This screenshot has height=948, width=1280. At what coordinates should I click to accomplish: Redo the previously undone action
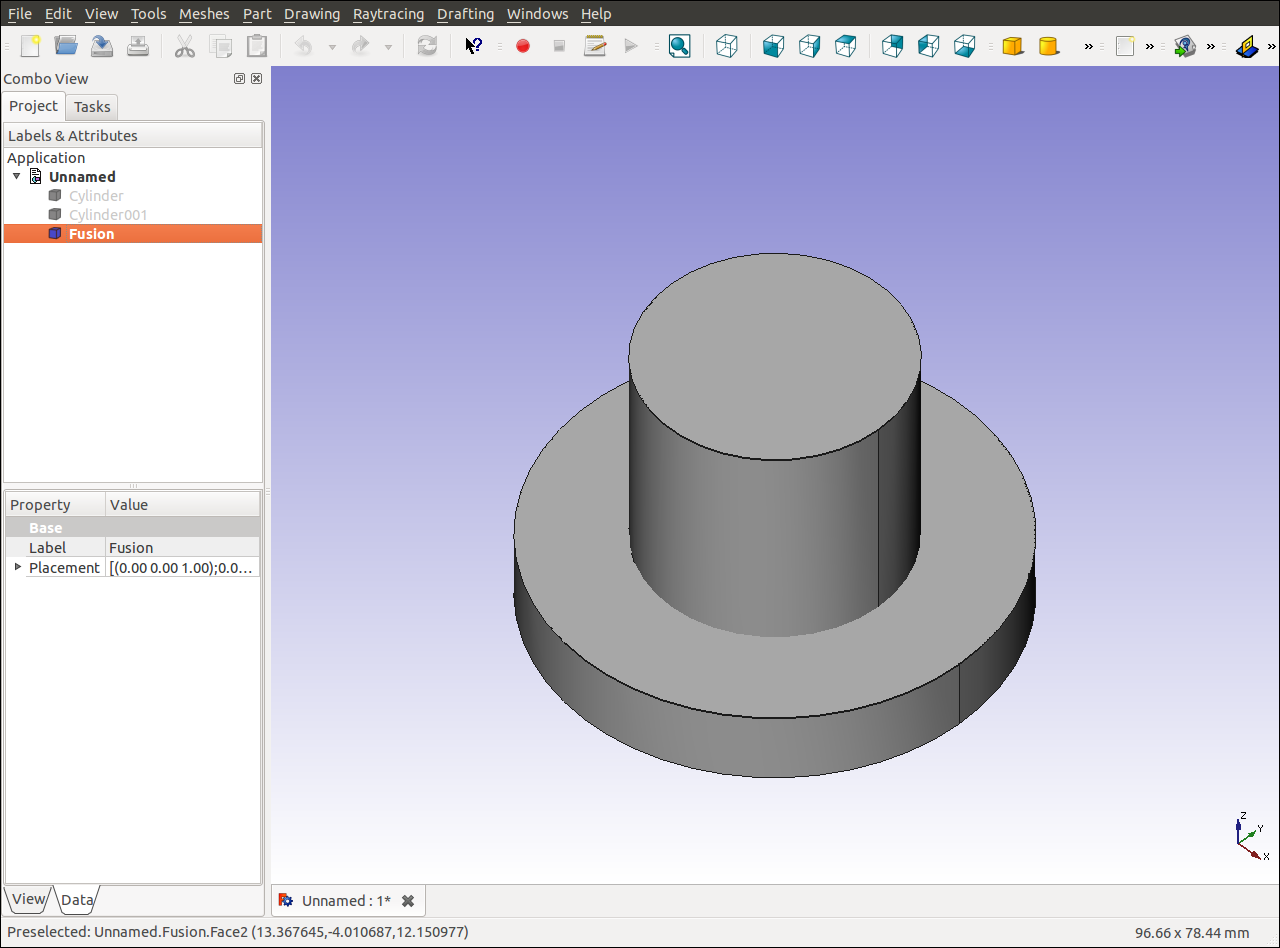click(360, 46)
